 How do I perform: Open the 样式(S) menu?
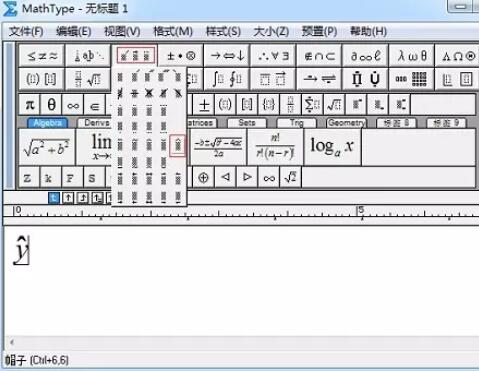223,32
